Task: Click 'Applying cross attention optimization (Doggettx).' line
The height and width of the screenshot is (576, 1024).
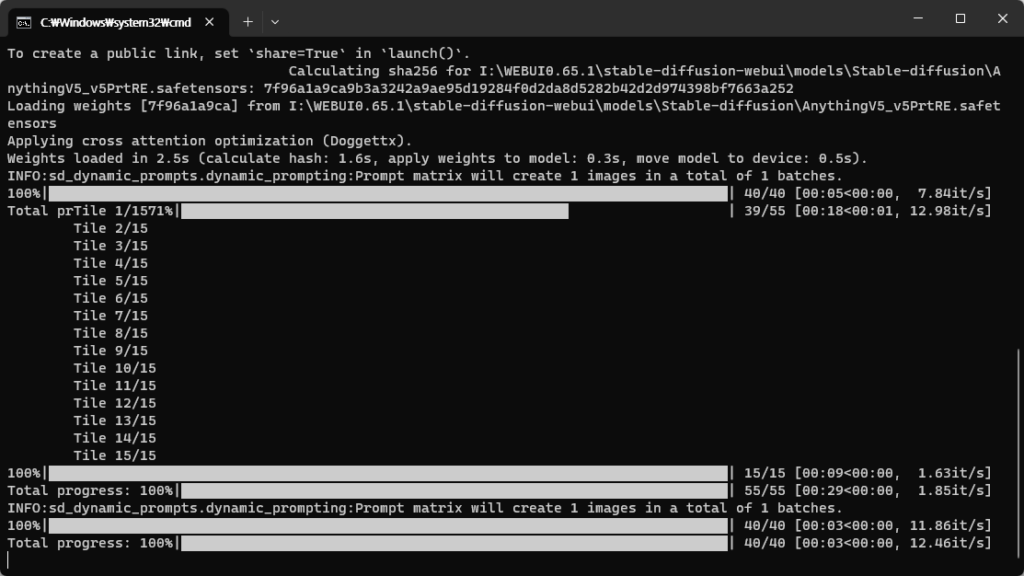Action: coord(210,141)
